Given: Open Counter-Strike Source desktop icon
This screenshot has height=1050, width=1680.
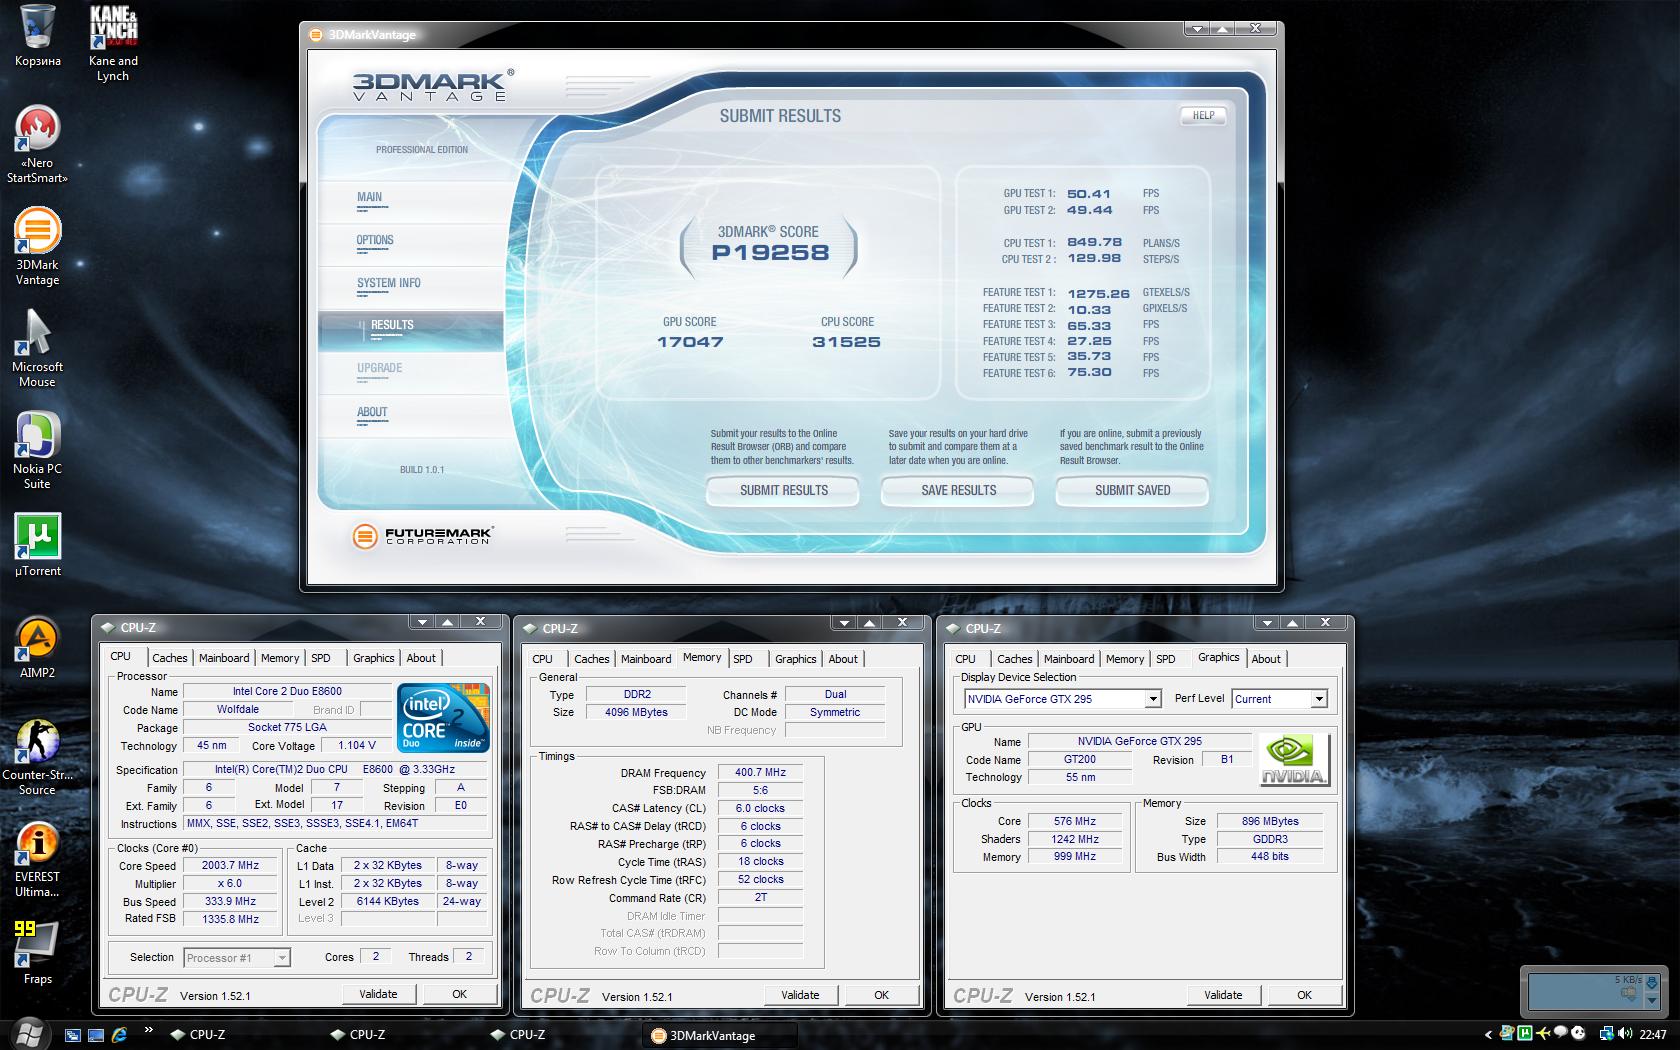Looking at the screenshot, I should 37,757.
